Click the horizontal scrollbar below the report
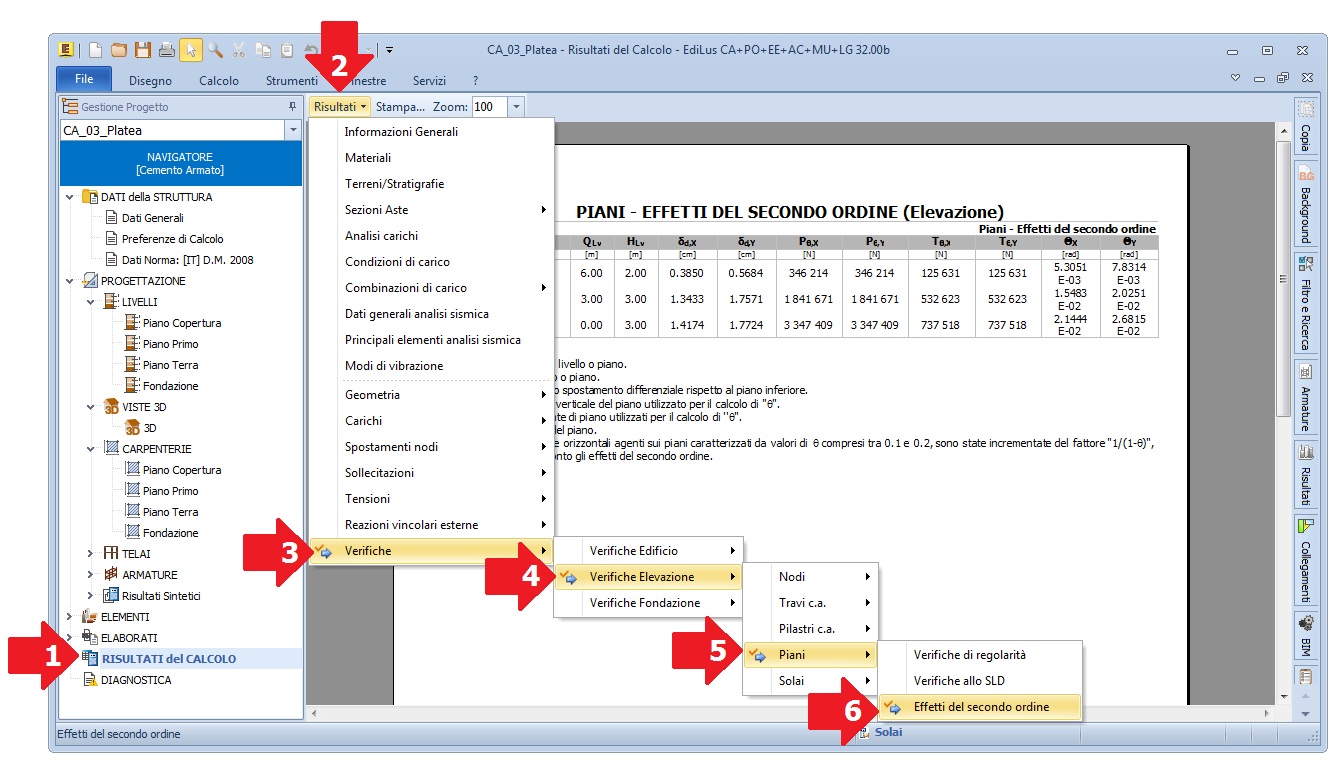The height and width of the screenshot is (764, 1337). tap(792, 712)
